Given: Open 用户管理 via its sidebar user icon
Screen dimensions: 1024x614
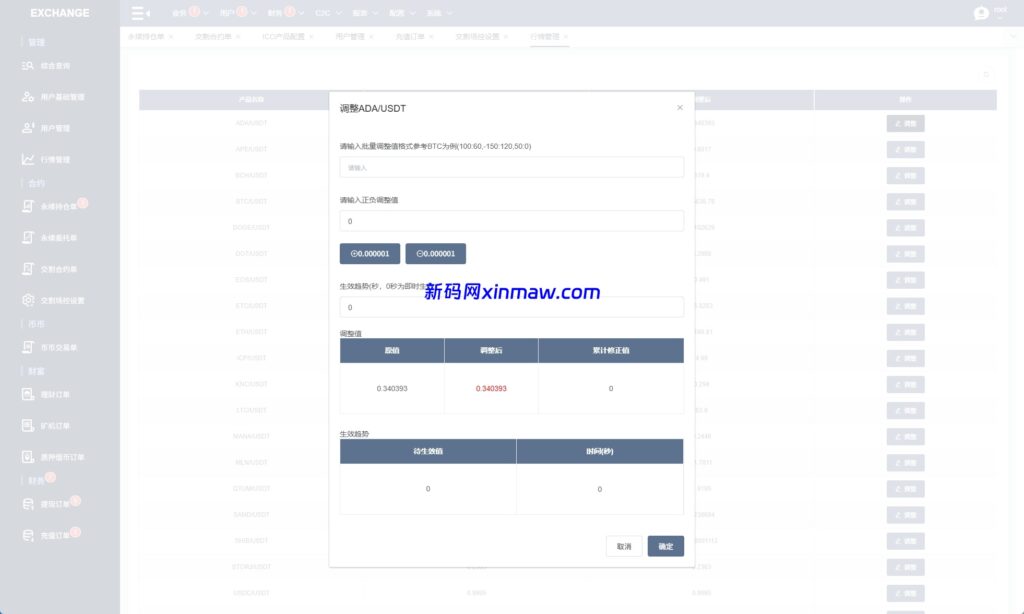Looking at the screenshot, I should click(x=28, y=128).
